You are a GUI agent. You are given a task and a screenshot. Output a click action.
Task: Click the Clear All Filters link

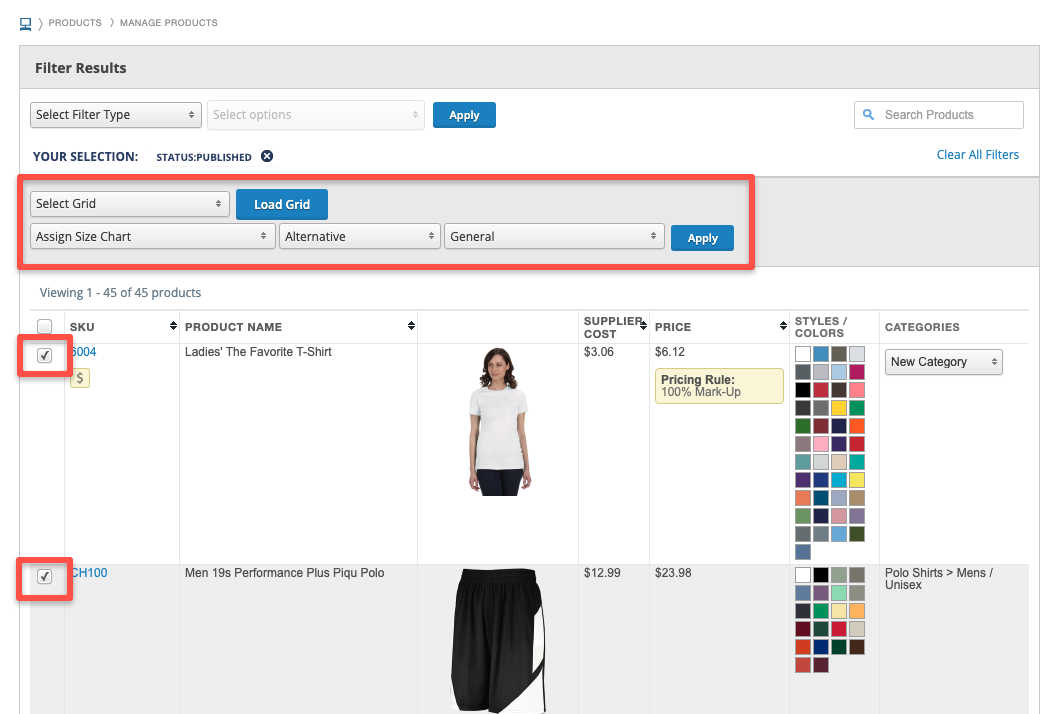(x=977, y=155)
